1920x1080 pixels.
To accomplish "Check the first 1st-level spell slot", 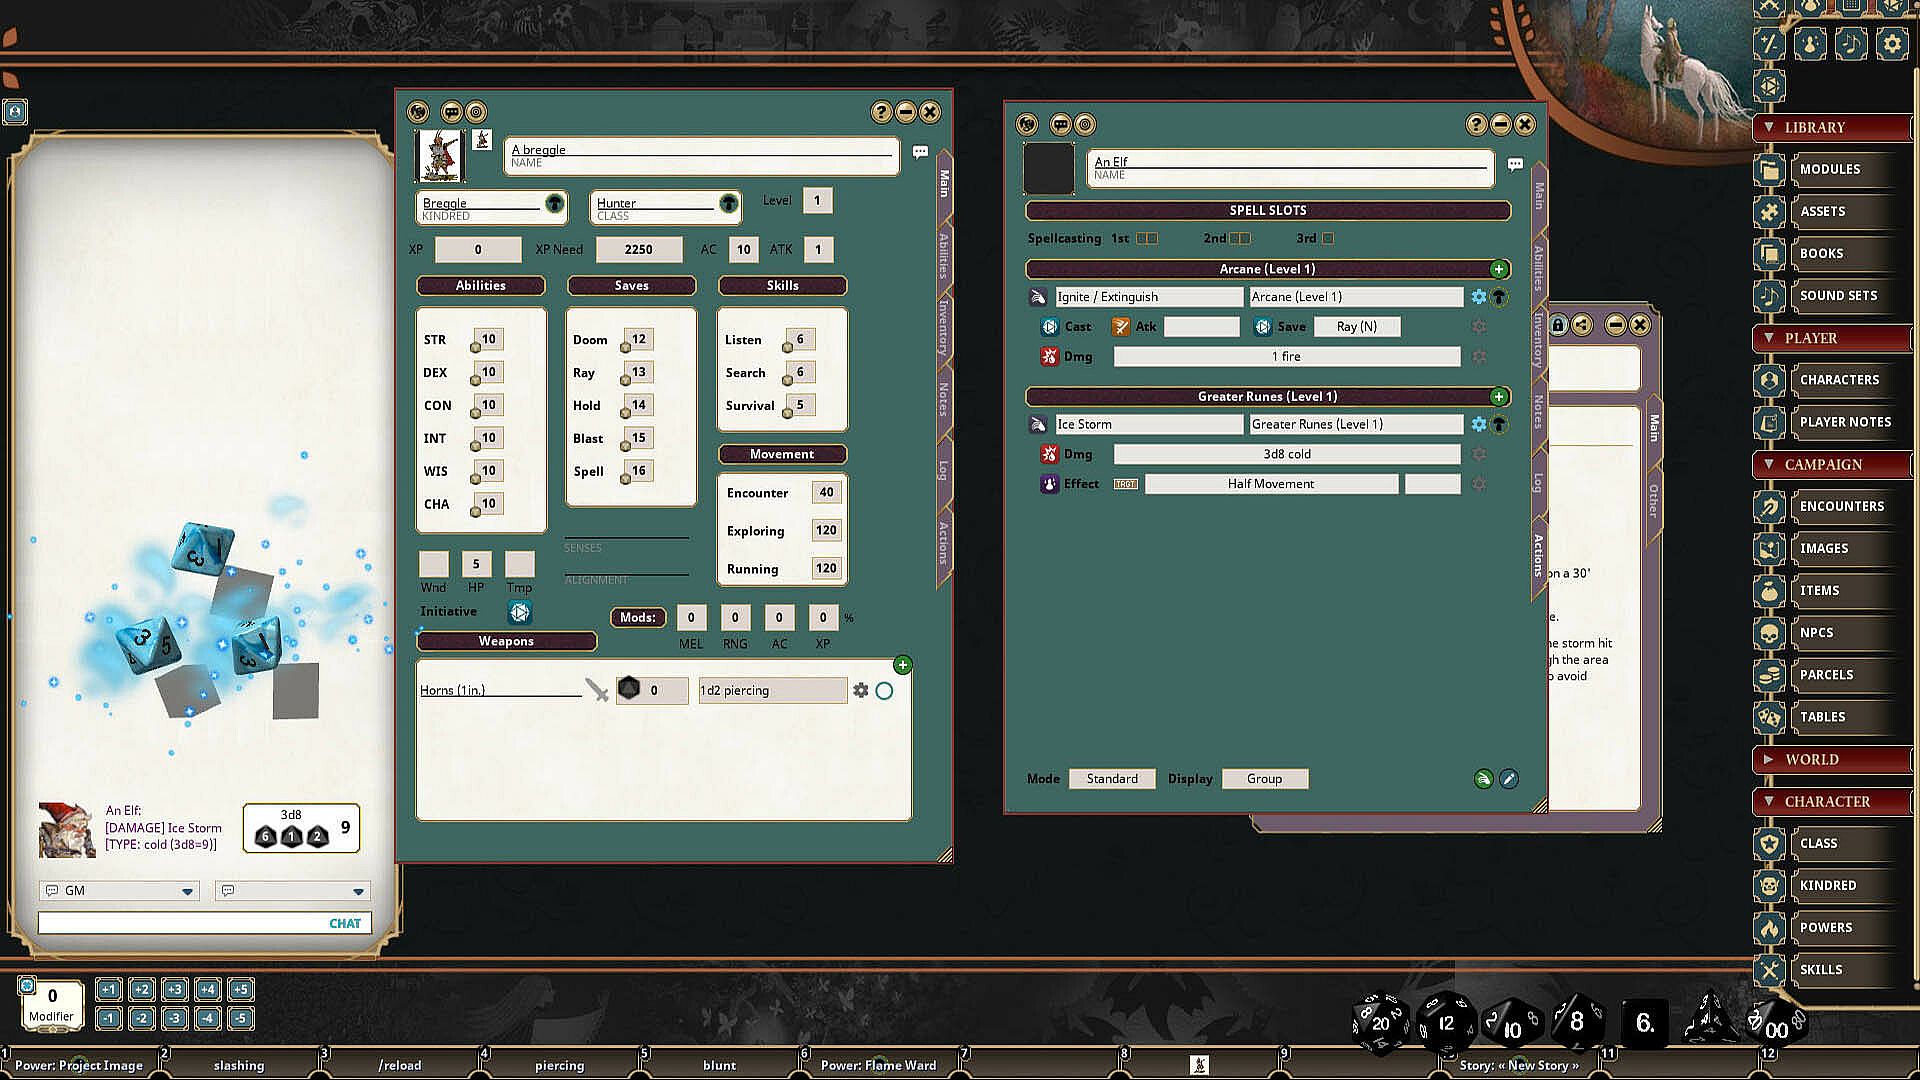I will pyautogui.click(x=1142, y=239).
